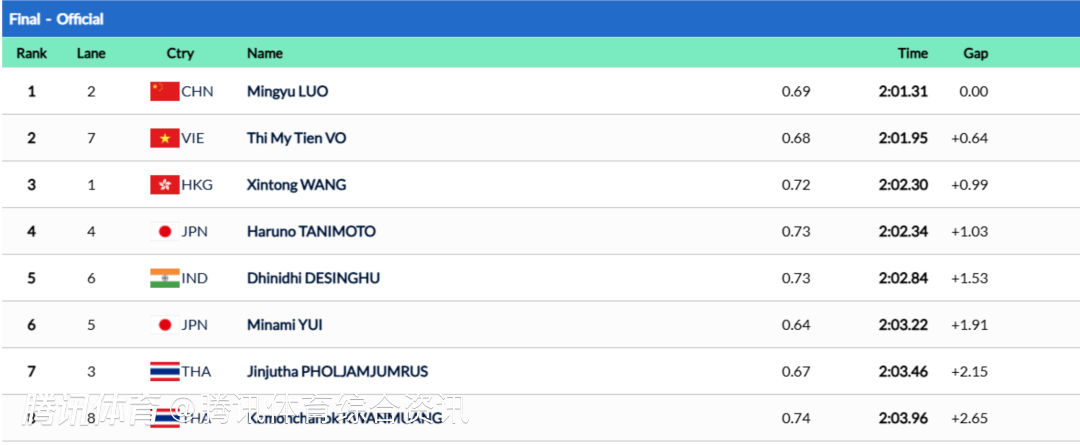This screenshot has width=1080, height=445.
Task: Click the +0.64 gap value
Action: click(969, 138)
